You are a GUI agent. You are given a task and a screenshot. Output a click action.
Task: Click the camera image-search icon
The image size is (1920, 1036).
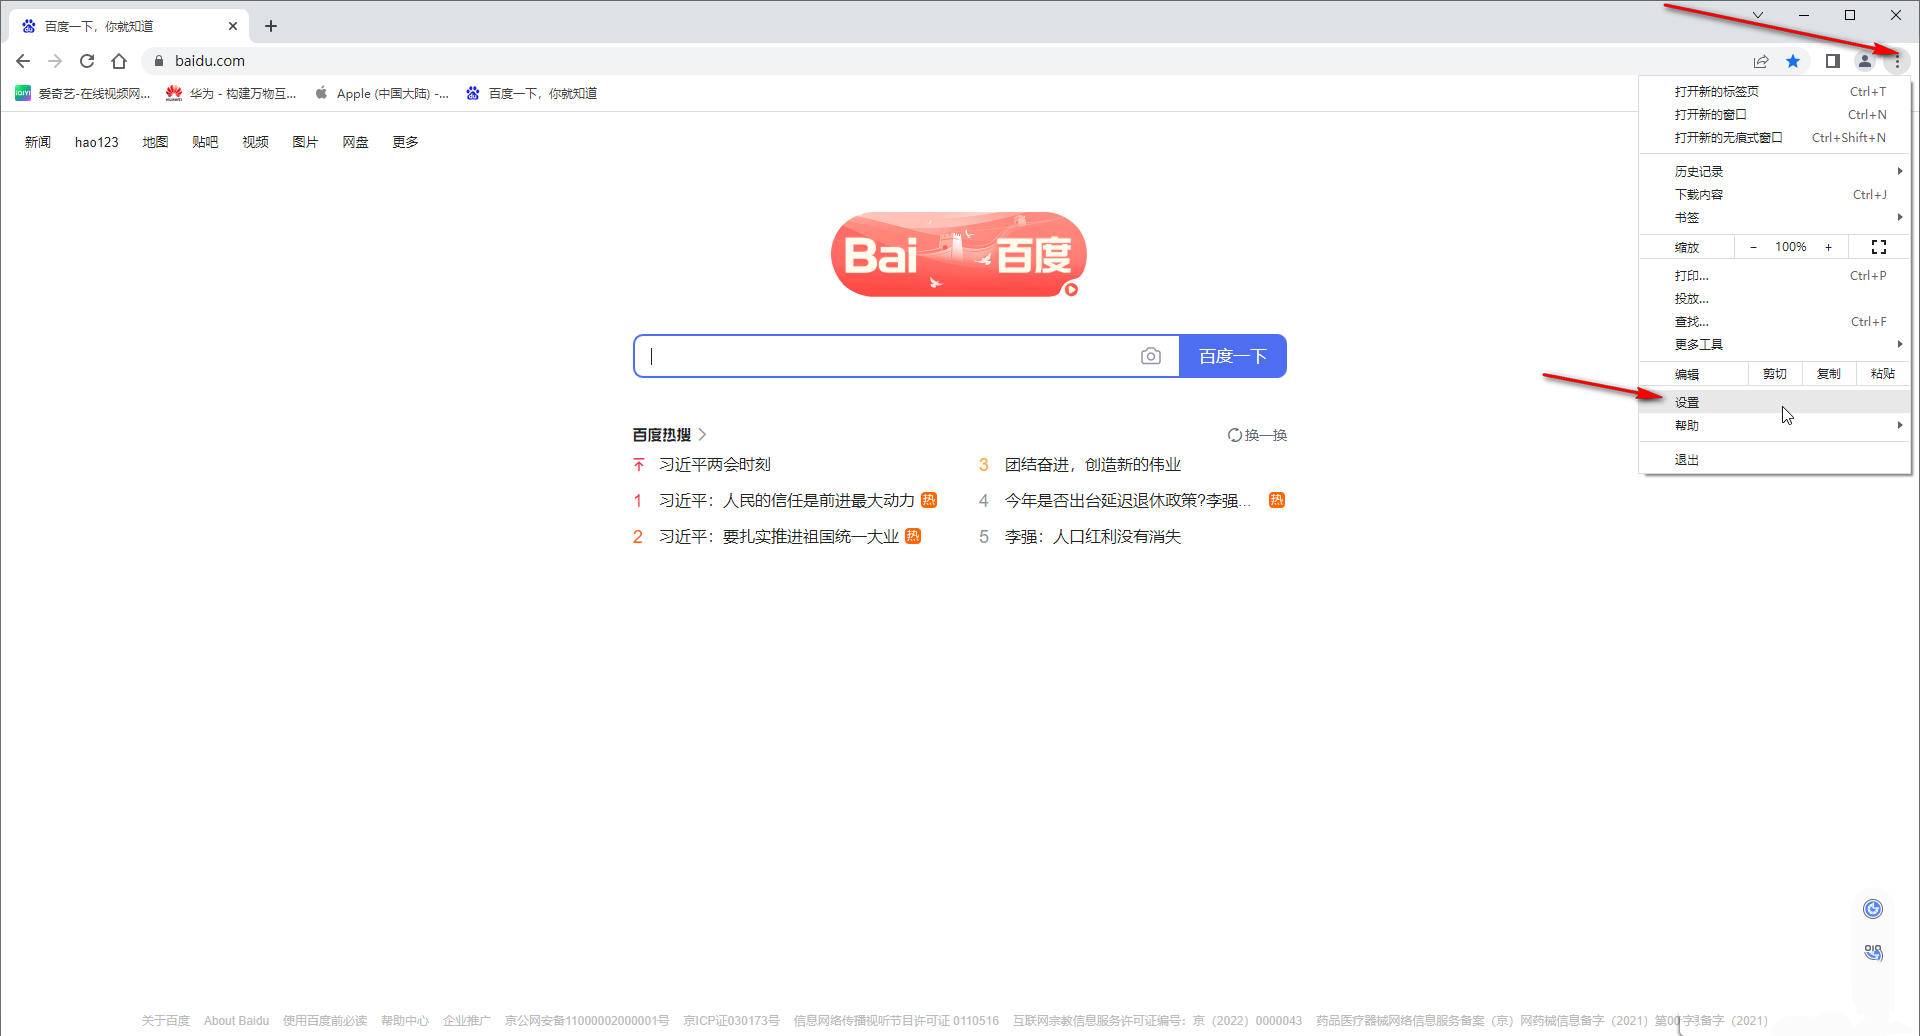[1151, 356]
